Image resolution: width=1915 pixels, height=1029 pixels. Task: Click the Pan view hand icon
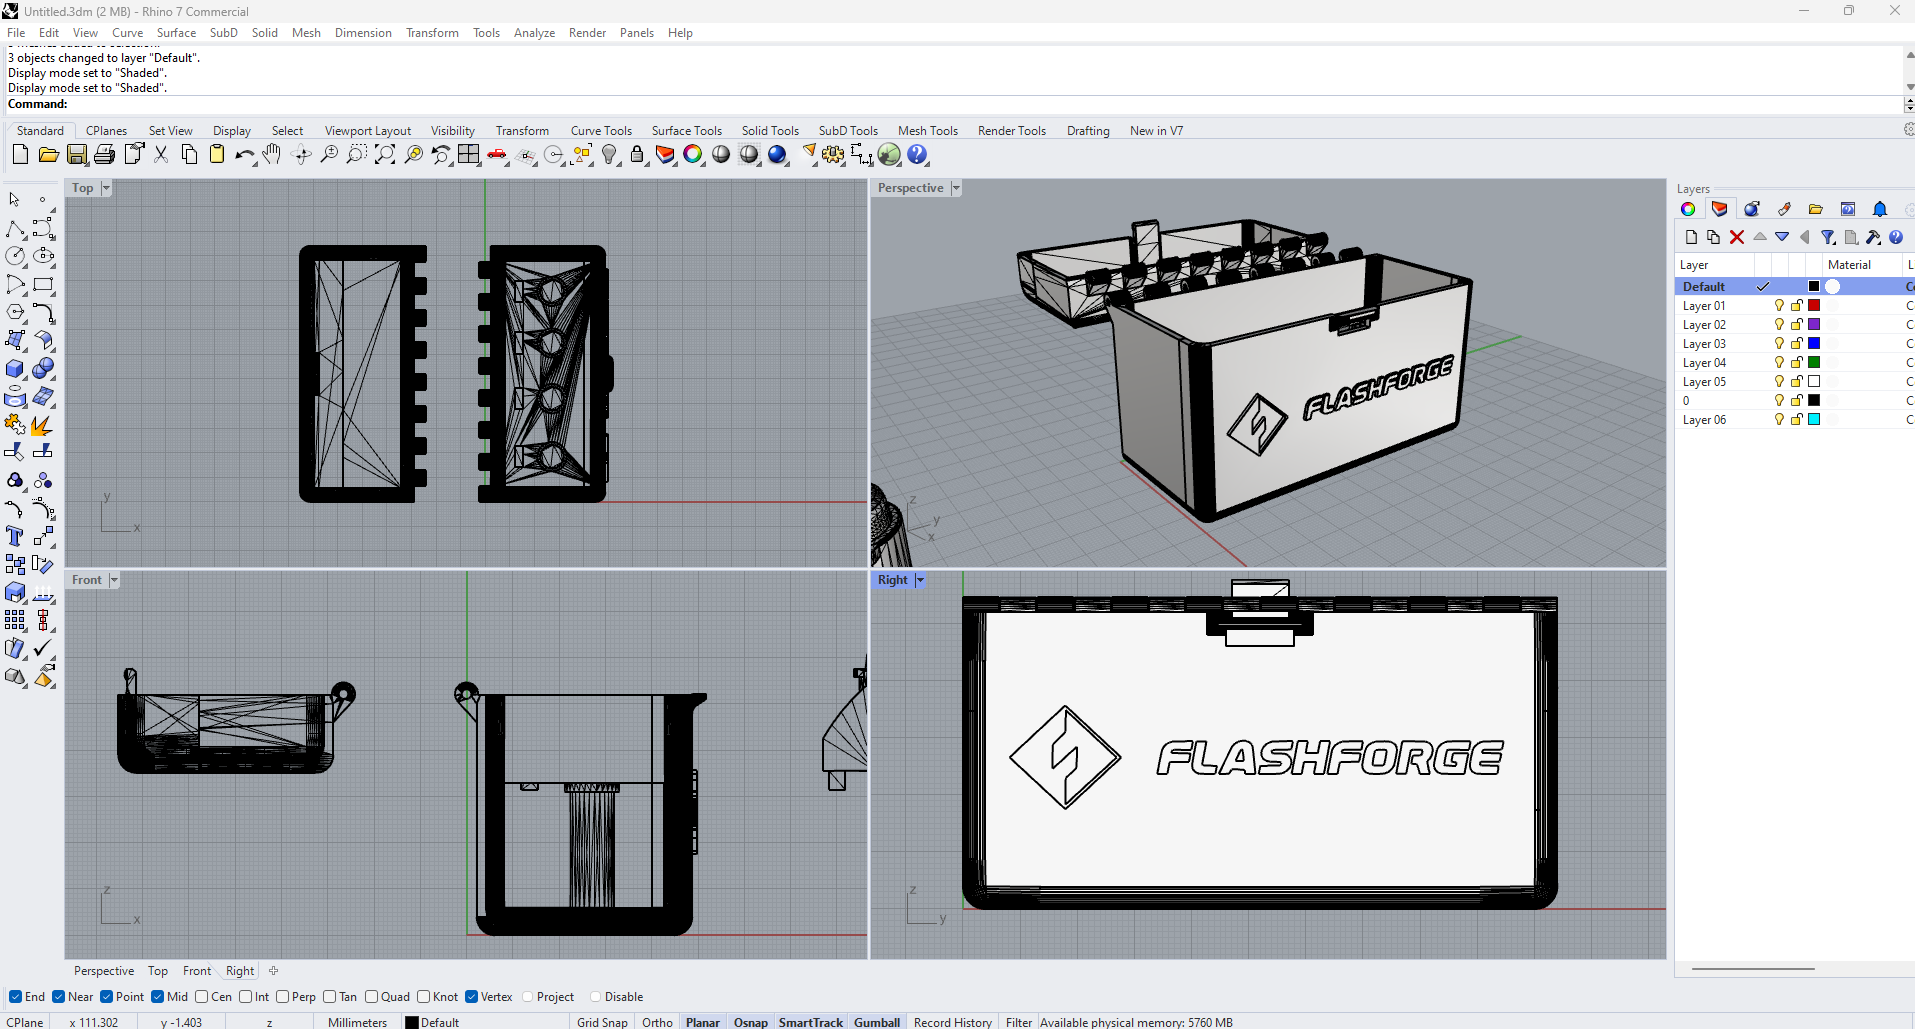click(x=272, y=155)
